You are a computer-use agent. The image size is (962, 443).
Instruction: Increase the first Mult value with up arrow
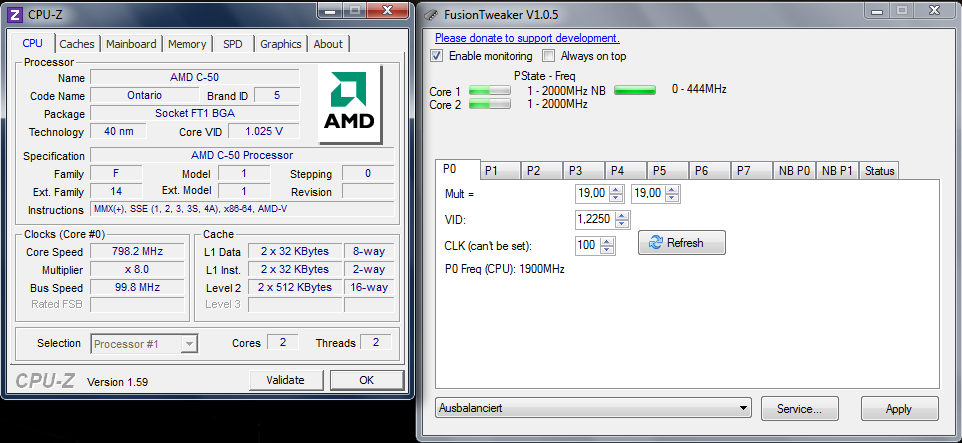click(617, 190)
